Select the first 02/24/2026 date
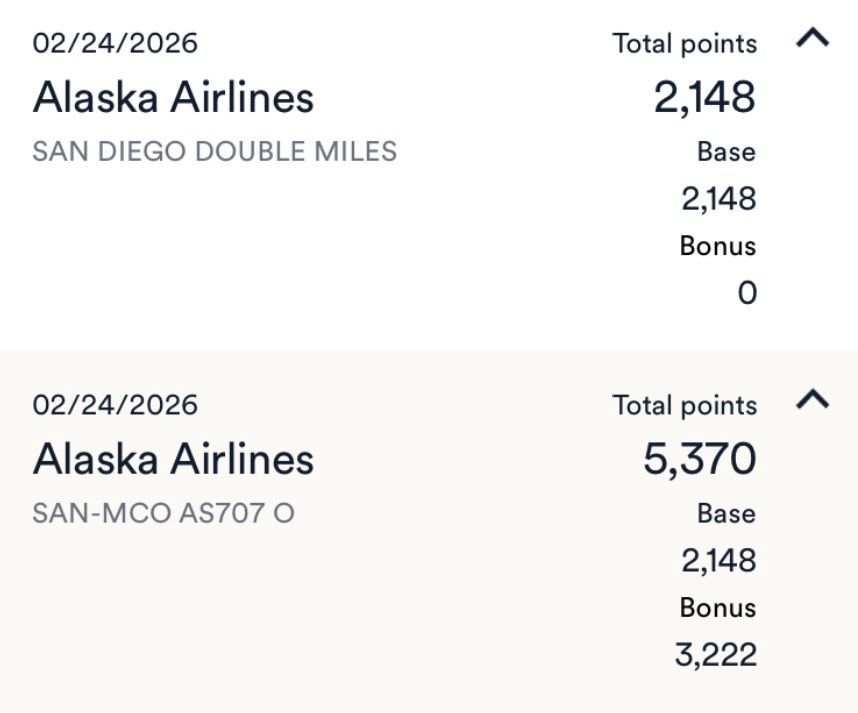Image resolution: width=858 pixels, height=713 pixels. point(115,43)
